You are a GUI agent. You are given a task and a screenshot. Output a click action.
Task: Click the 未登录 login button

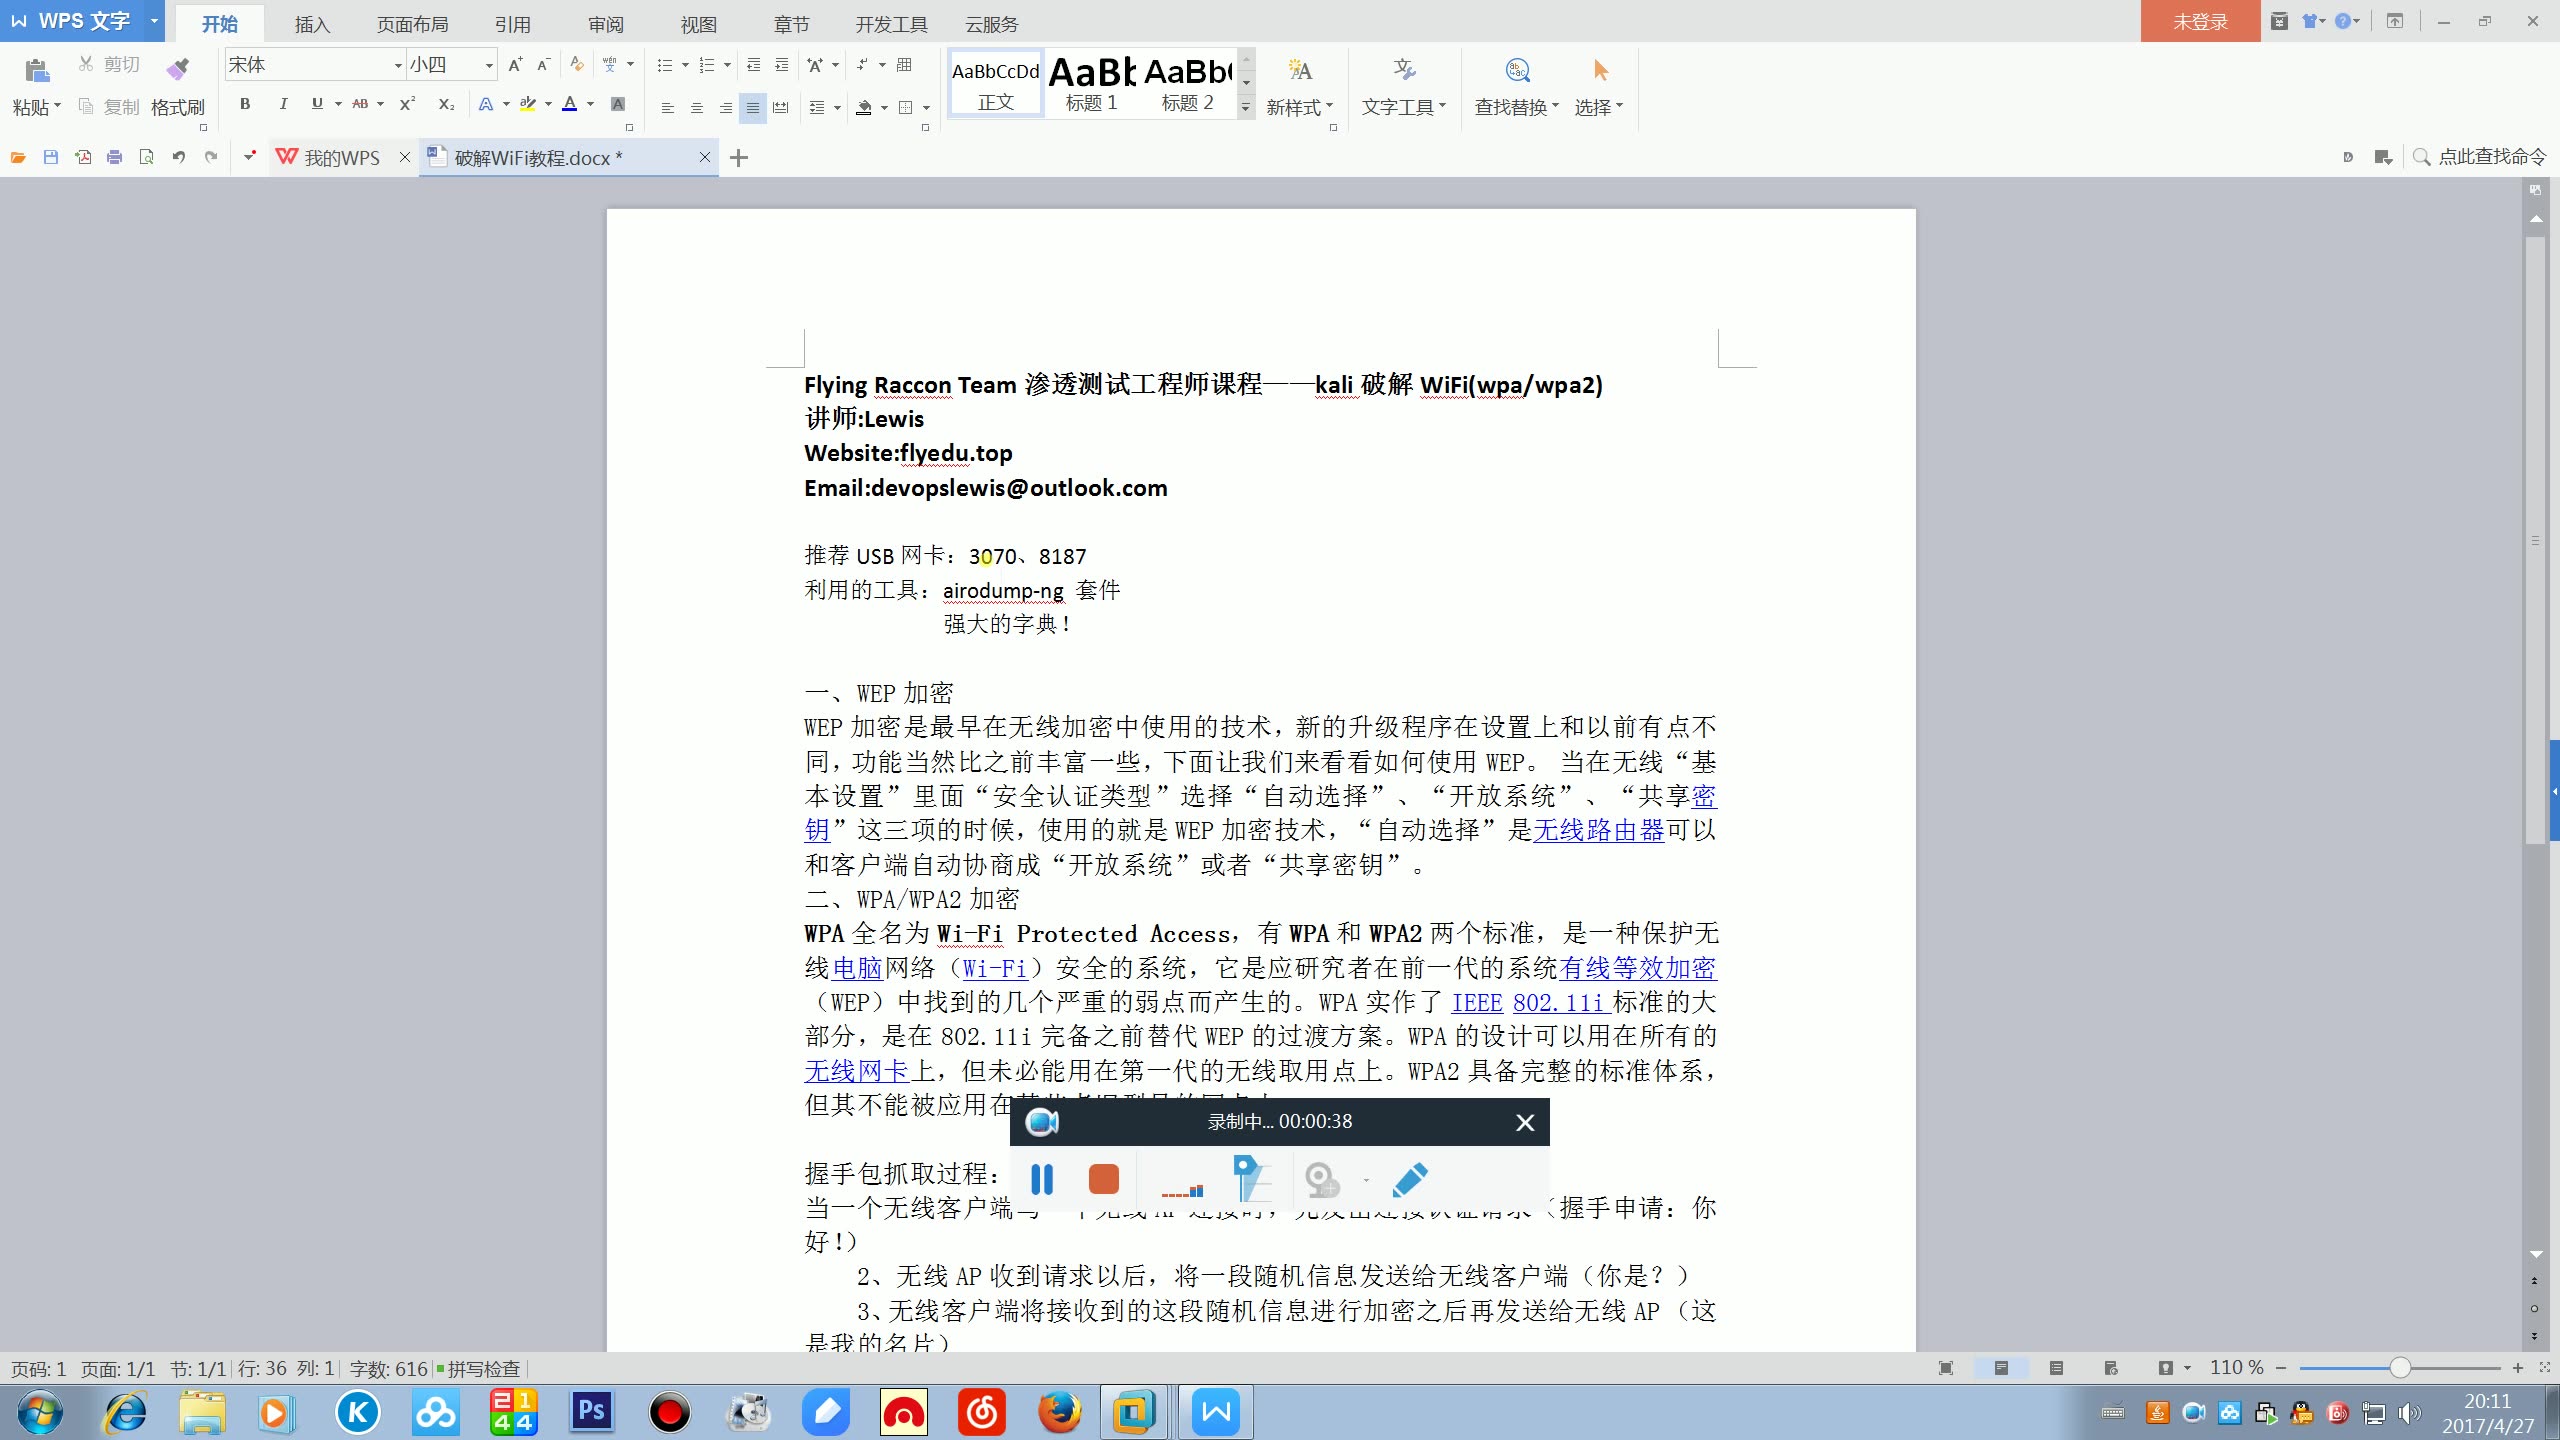click(x=2200, y=21)
